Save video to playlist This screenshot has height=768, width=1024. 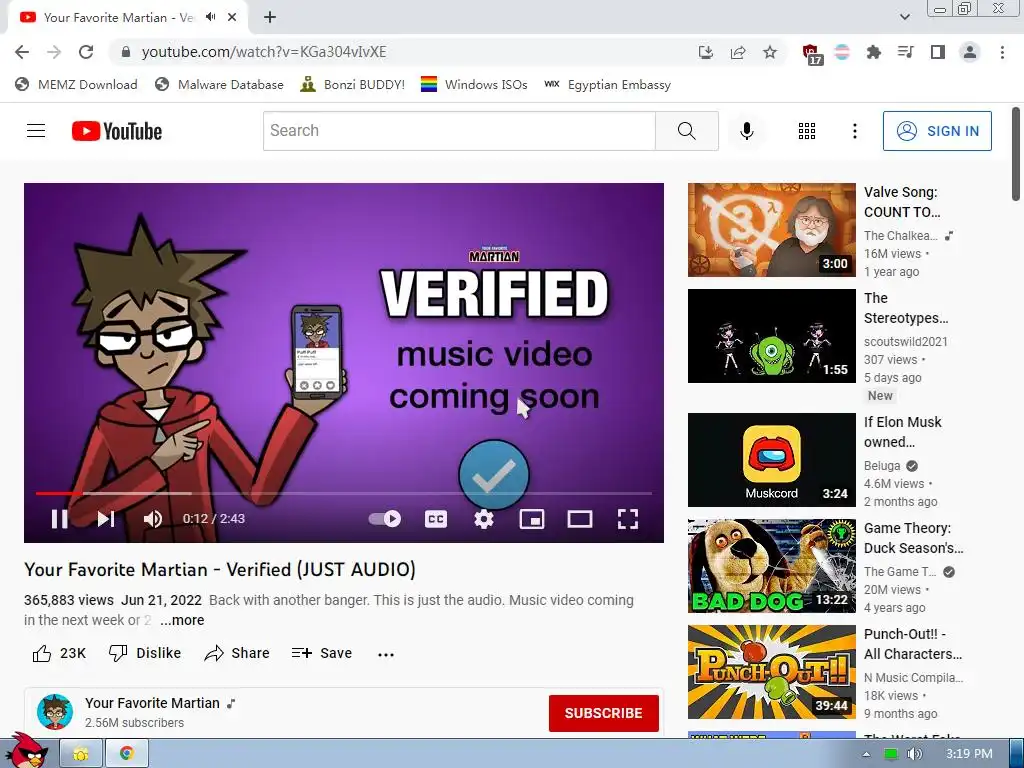(321, 653)
